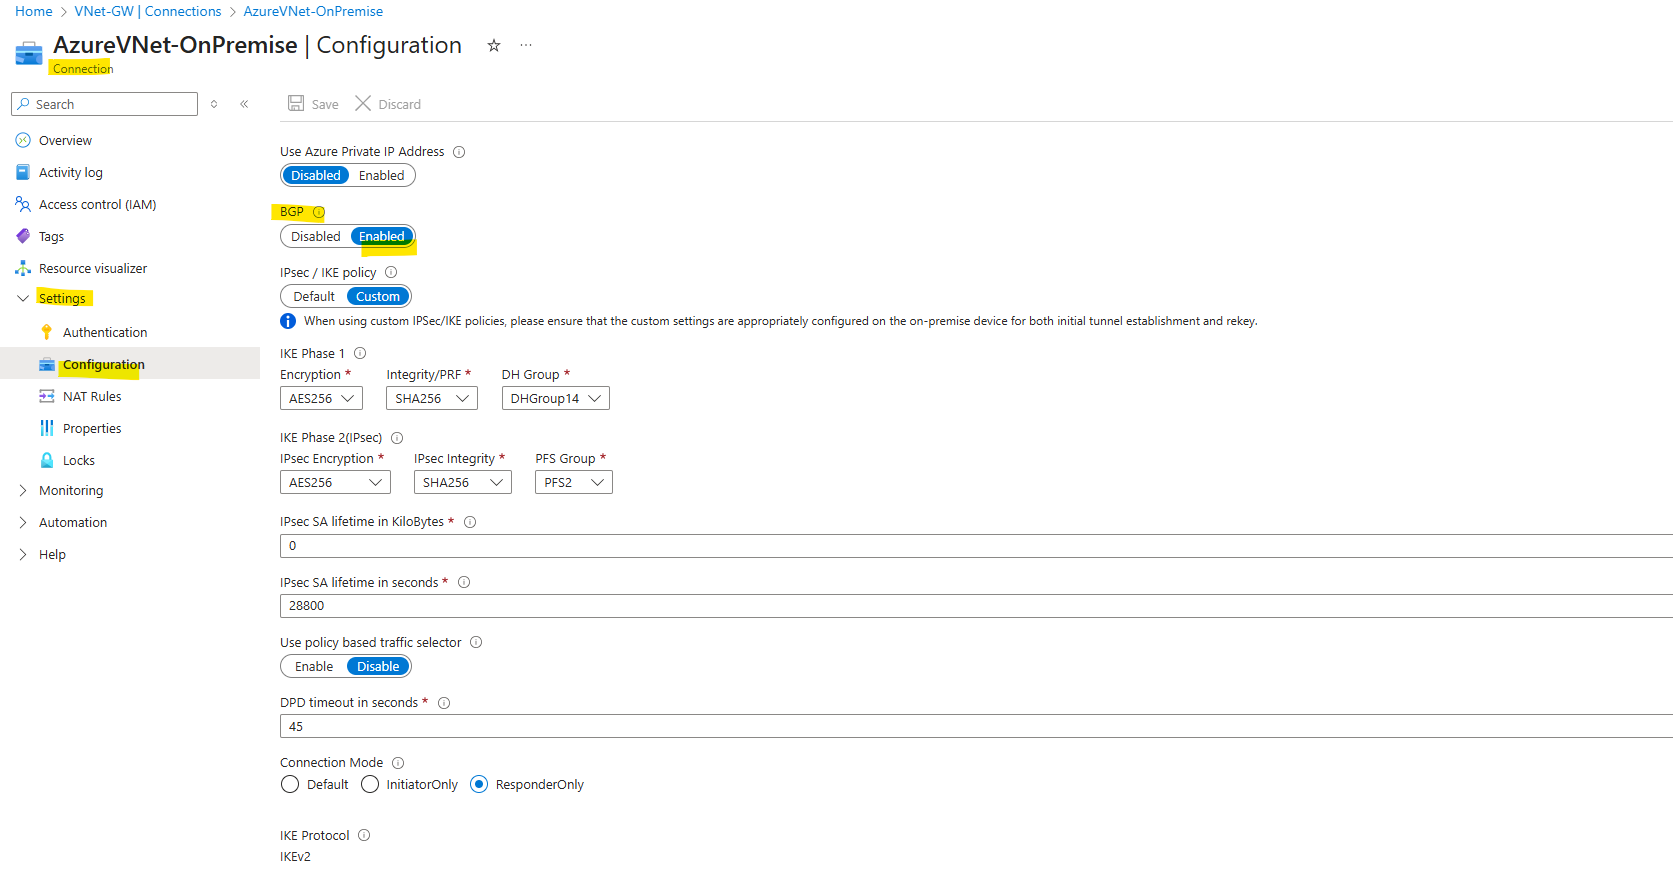This screenshot has width=1673, height=883.
Task: Click info icon next to IPsec SA lifetime in KiloBytes
Action: tap(470, 522)
